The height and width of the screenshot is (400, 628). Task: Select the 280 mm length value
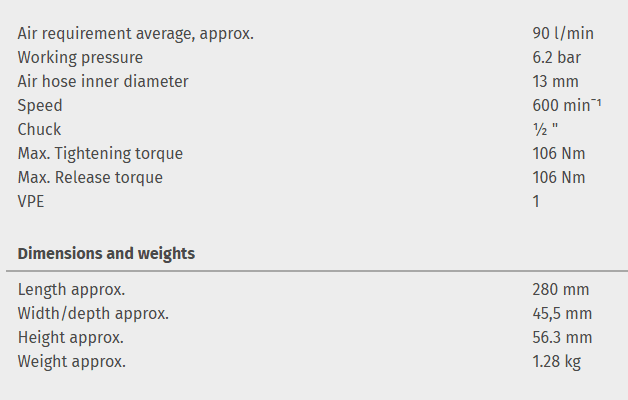(561, 289)
